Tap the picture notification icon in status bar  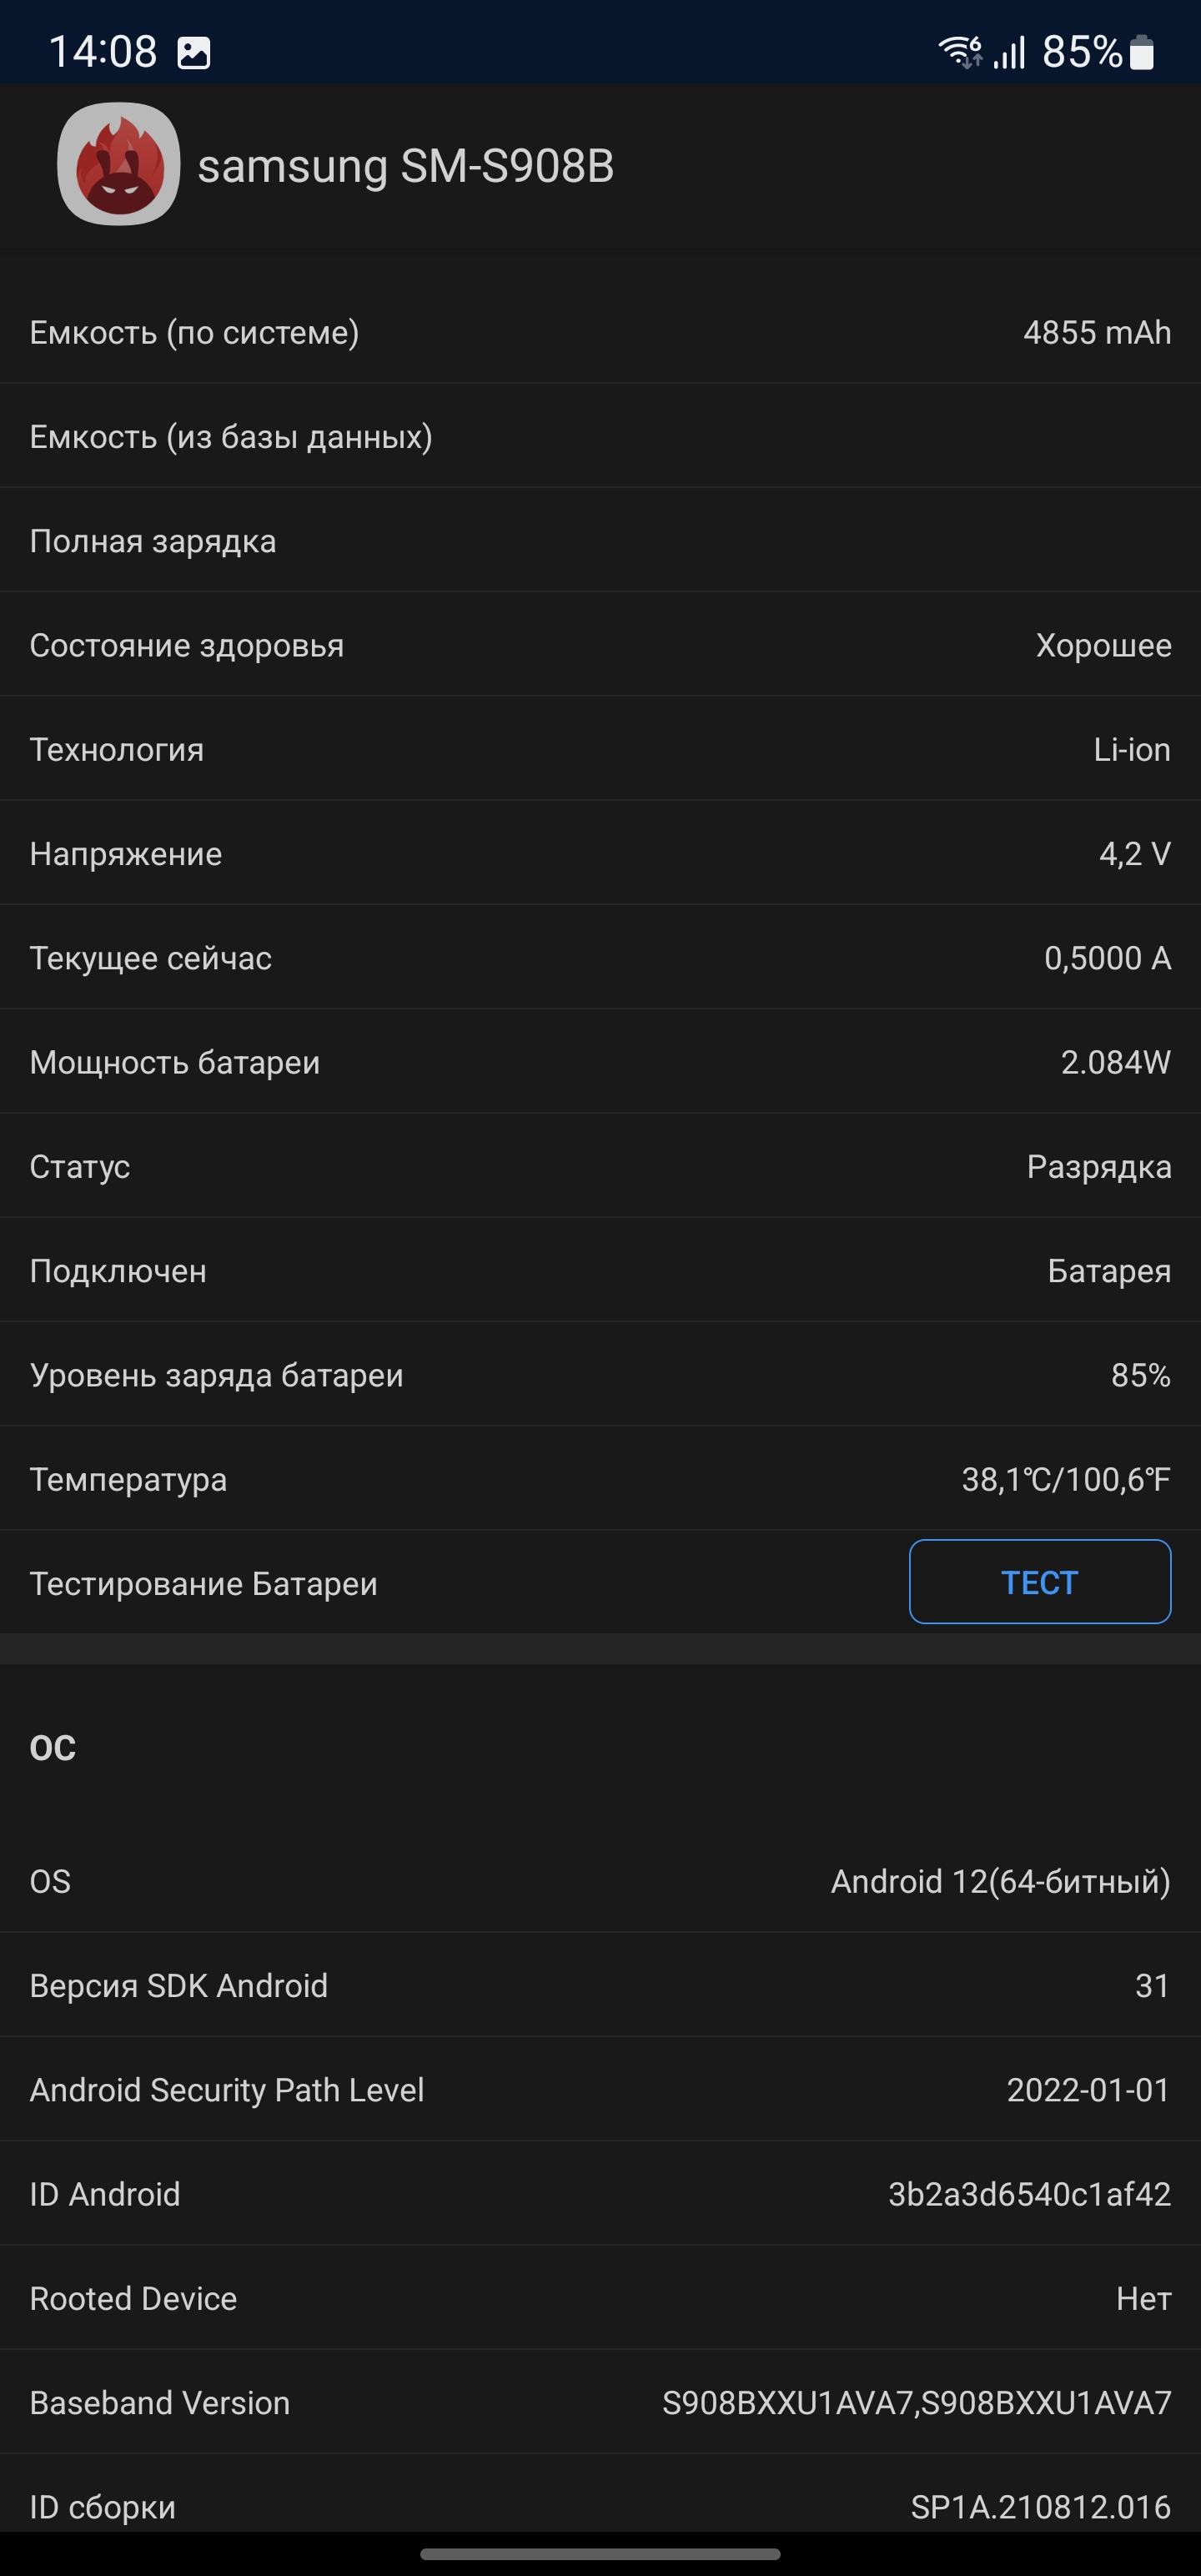[x=194, y=52]
